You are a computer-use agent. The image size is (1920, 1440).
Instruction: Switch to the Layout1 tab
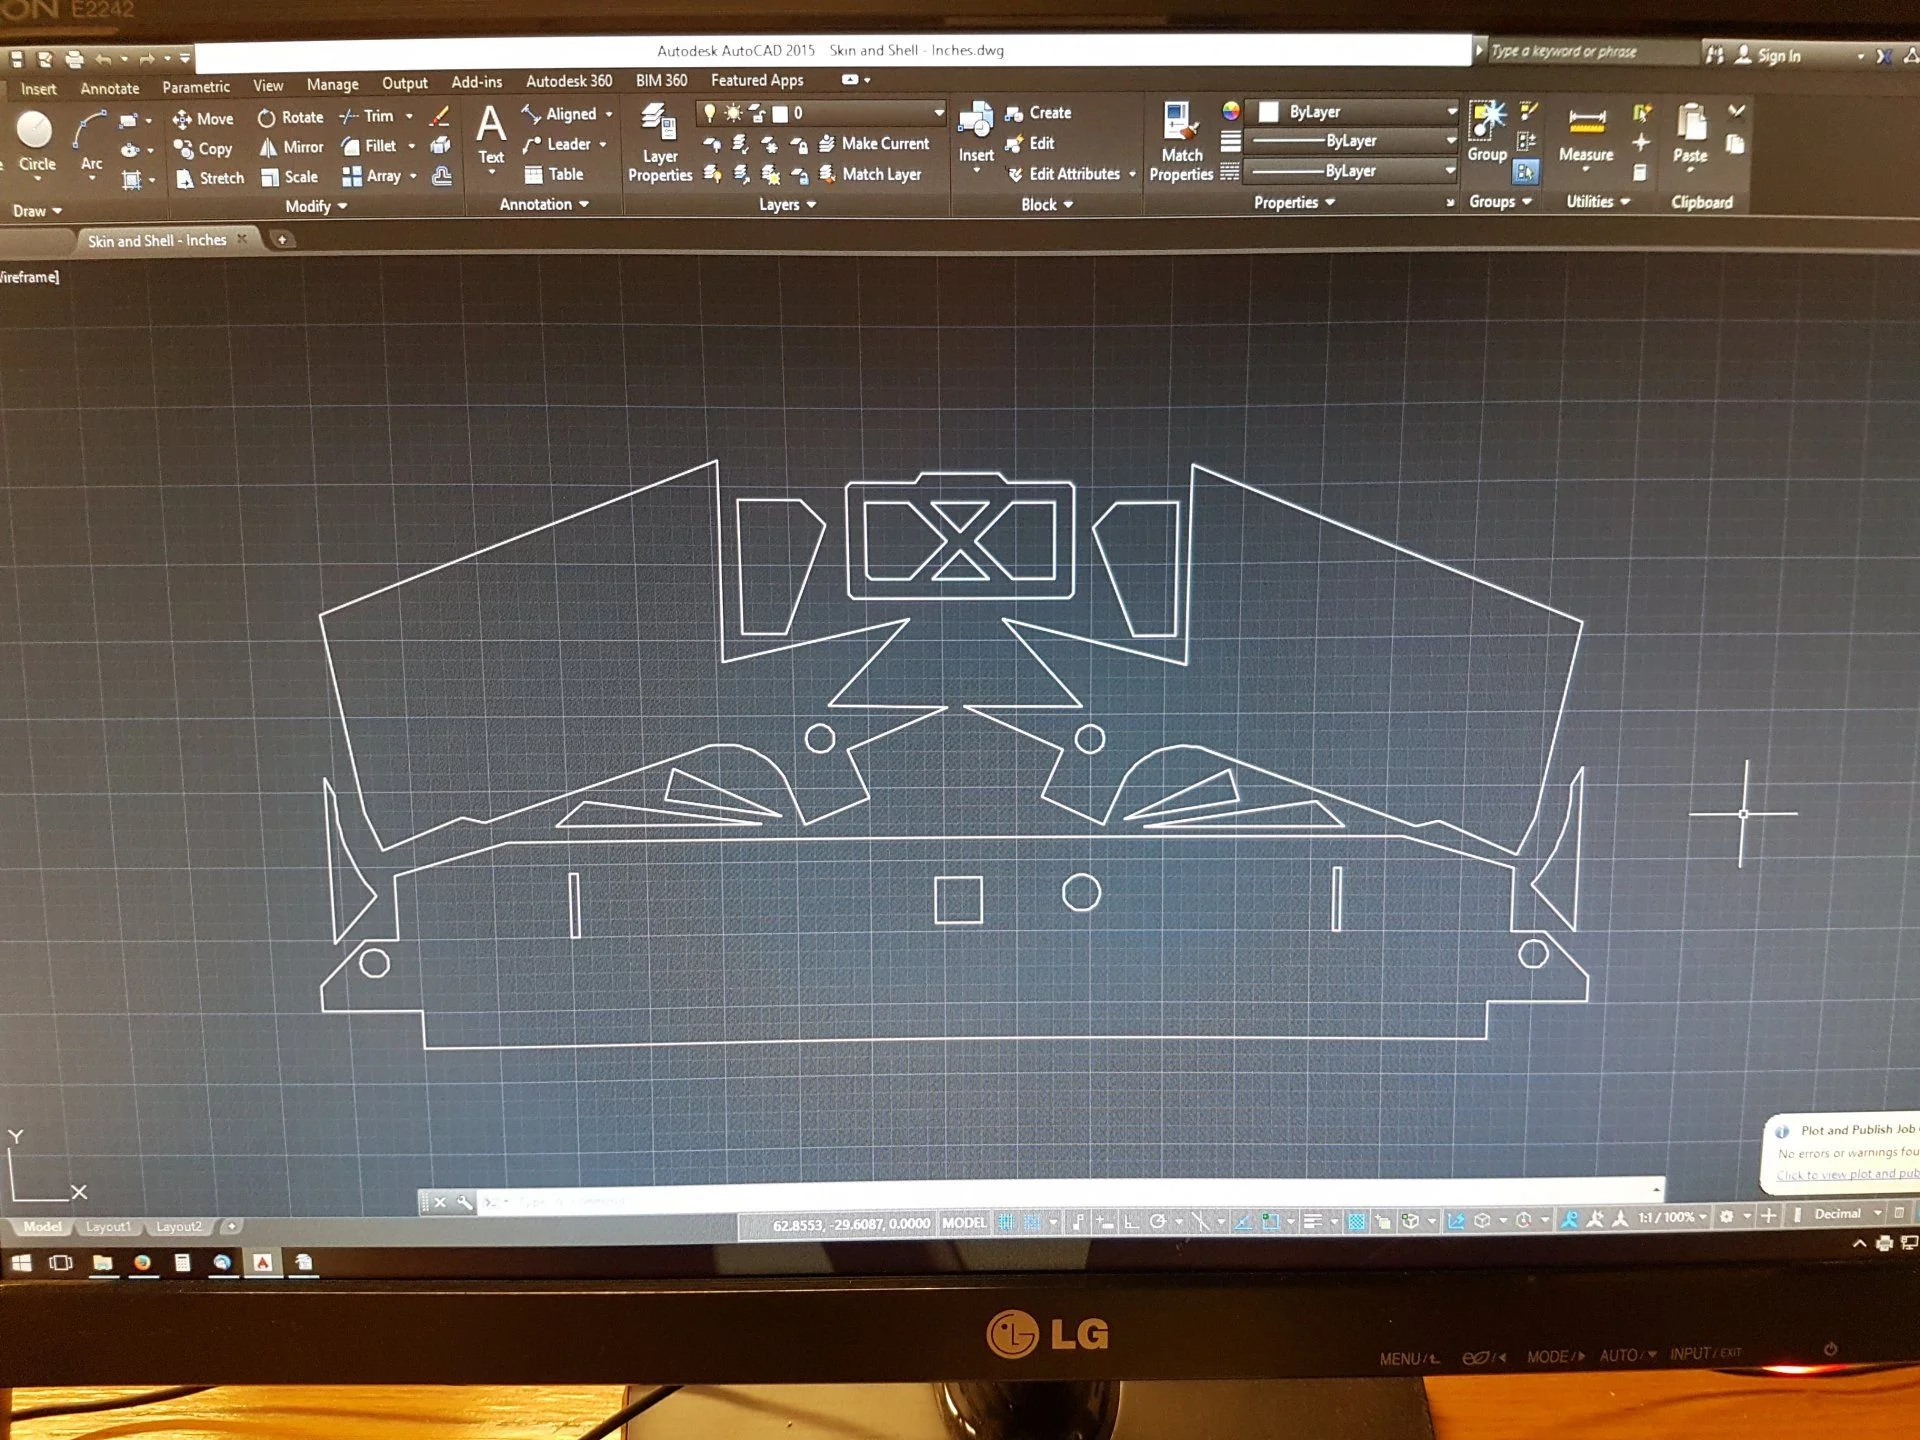click(108, 1227)
